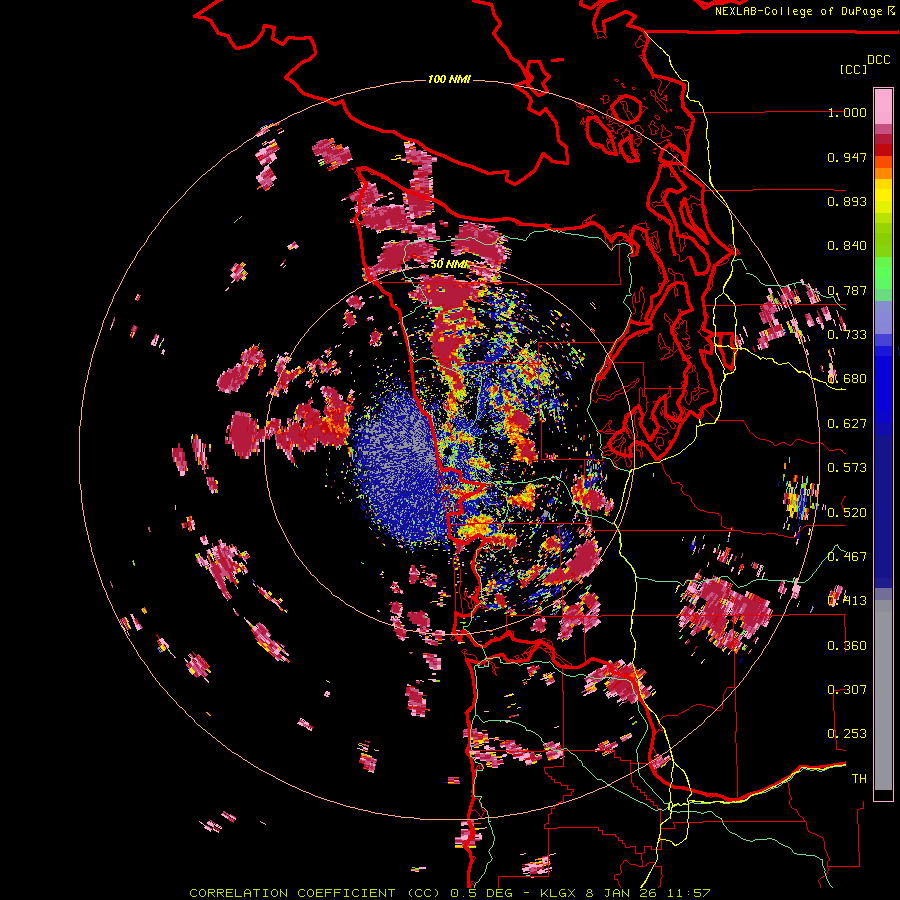Pick the dark navy segment of the color scale
This screenshot has height=900, width=900.
[x=883, y=511]
